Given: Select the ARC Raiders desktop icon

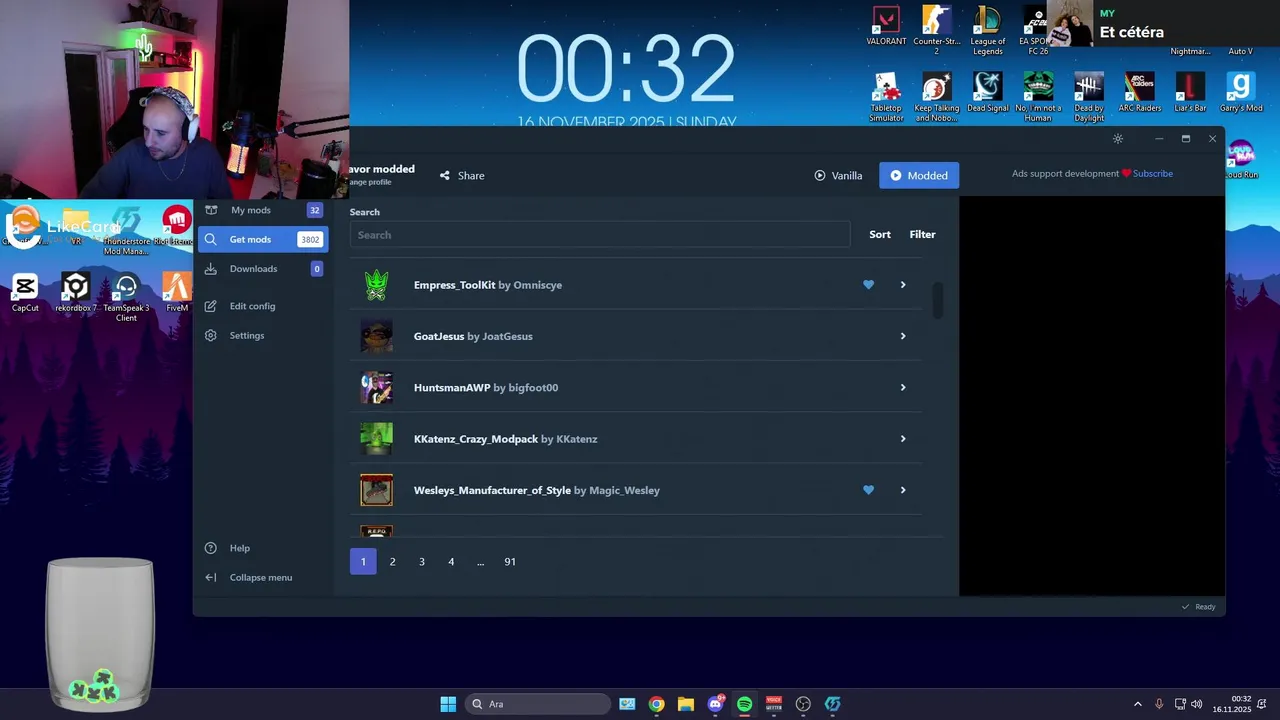Looking at the screenshot, I should (x=1139, y=92).
